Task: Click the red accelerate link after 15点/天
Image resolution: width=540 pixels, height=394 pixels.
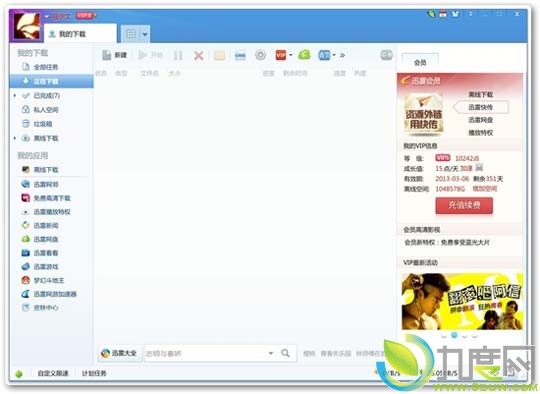Action: [466, 168]
